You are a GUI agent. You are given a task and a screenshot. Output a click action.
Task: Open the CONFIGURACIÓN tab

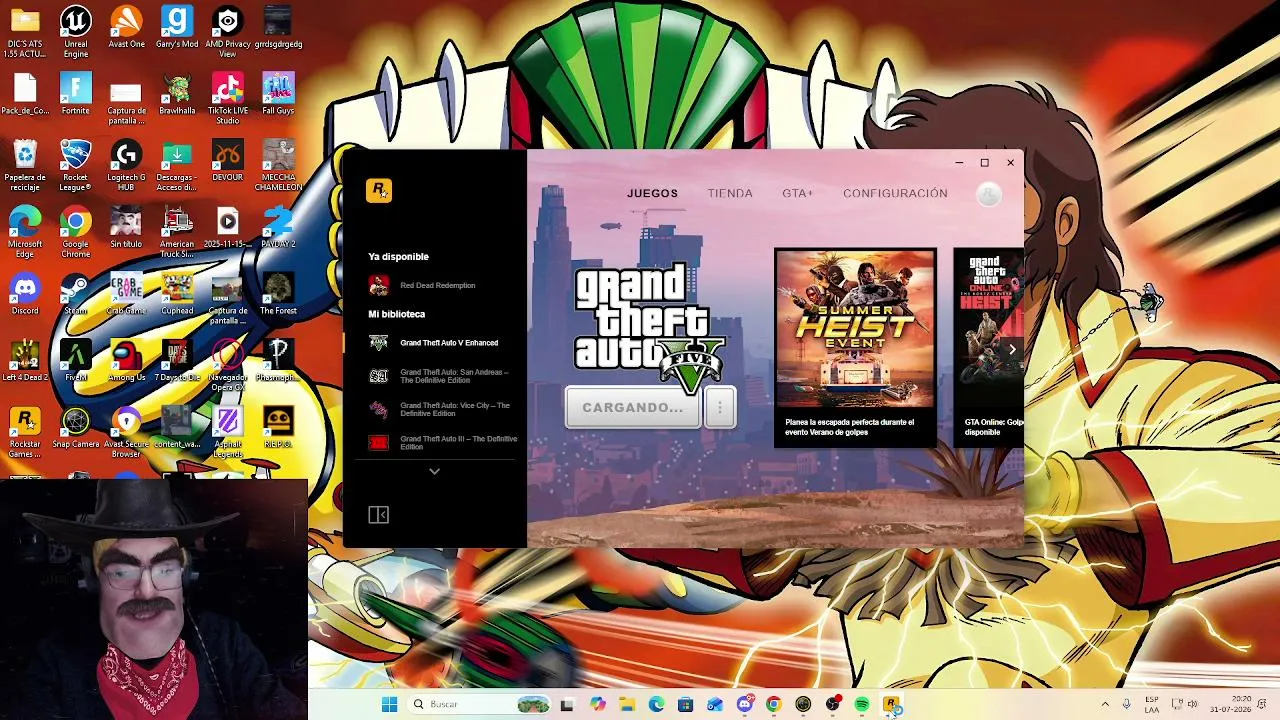(x=895, y=193)
